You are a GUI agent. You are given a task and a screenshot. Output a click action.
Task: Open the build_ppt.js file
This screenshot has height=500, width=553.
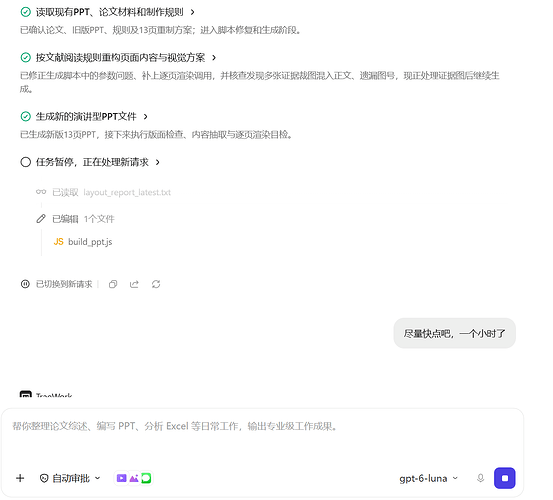click(90, 242)
